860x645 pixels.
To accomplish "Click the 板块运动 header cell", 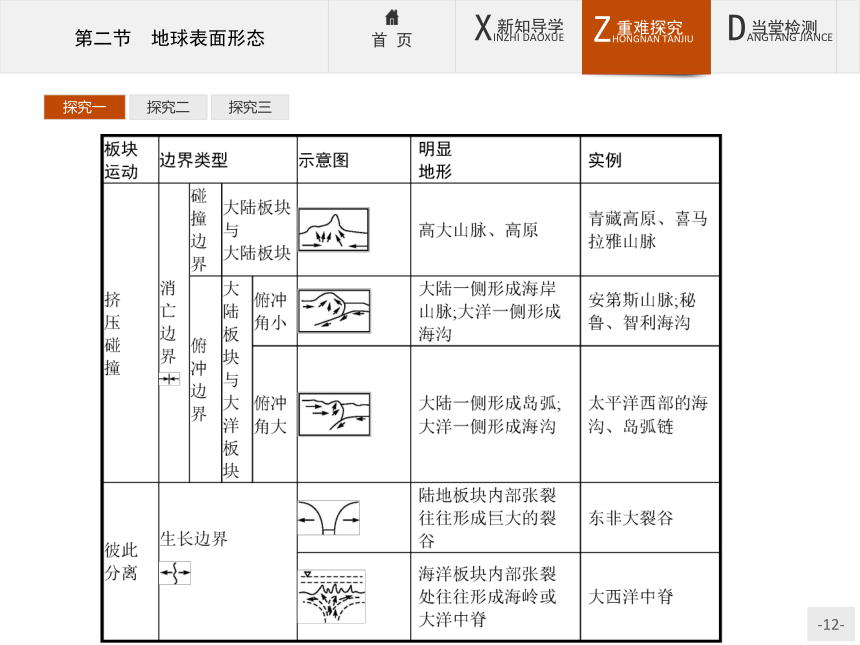I will coord(131,160).
